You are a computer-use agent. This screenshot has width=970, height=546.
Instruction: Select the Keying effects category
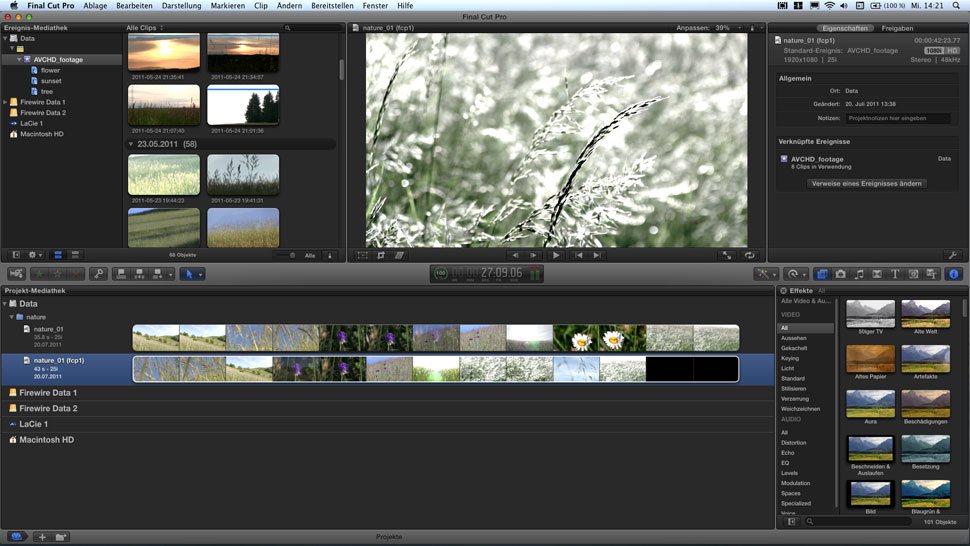(790, 358)
